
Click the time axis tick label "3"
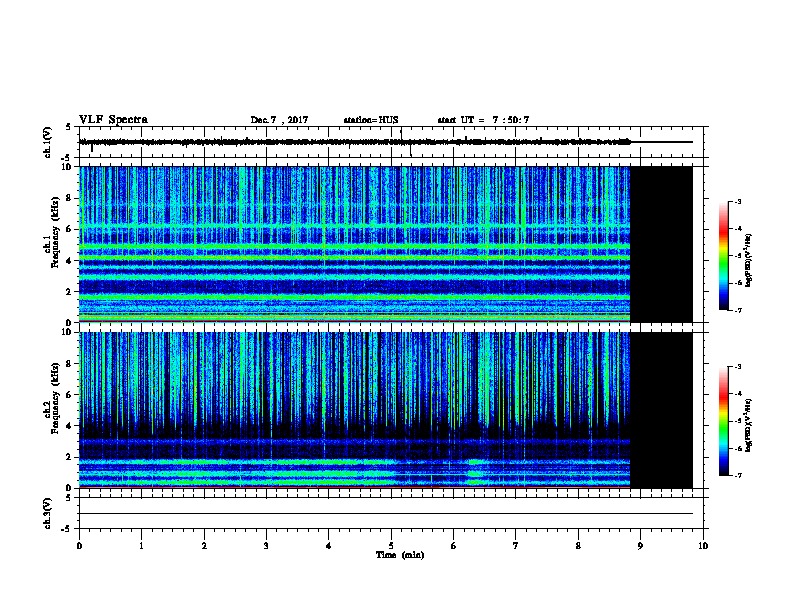266,545
